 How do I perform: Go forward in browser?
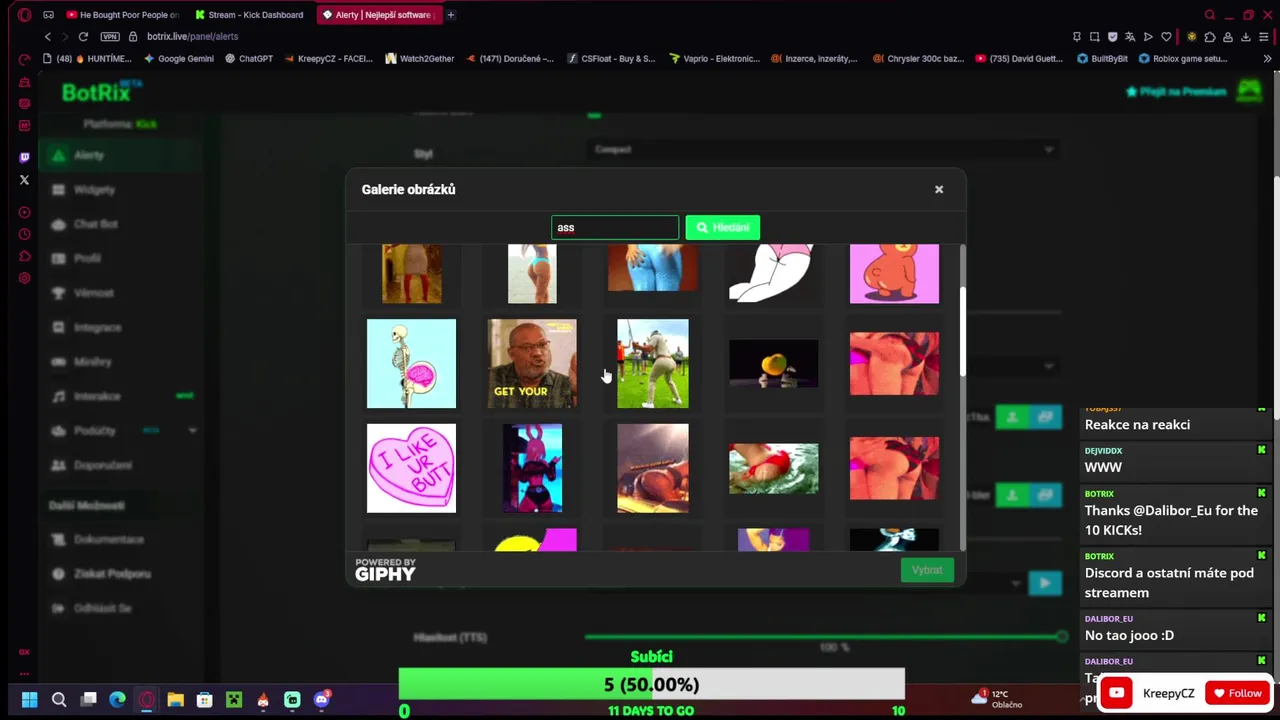(63, 37)
